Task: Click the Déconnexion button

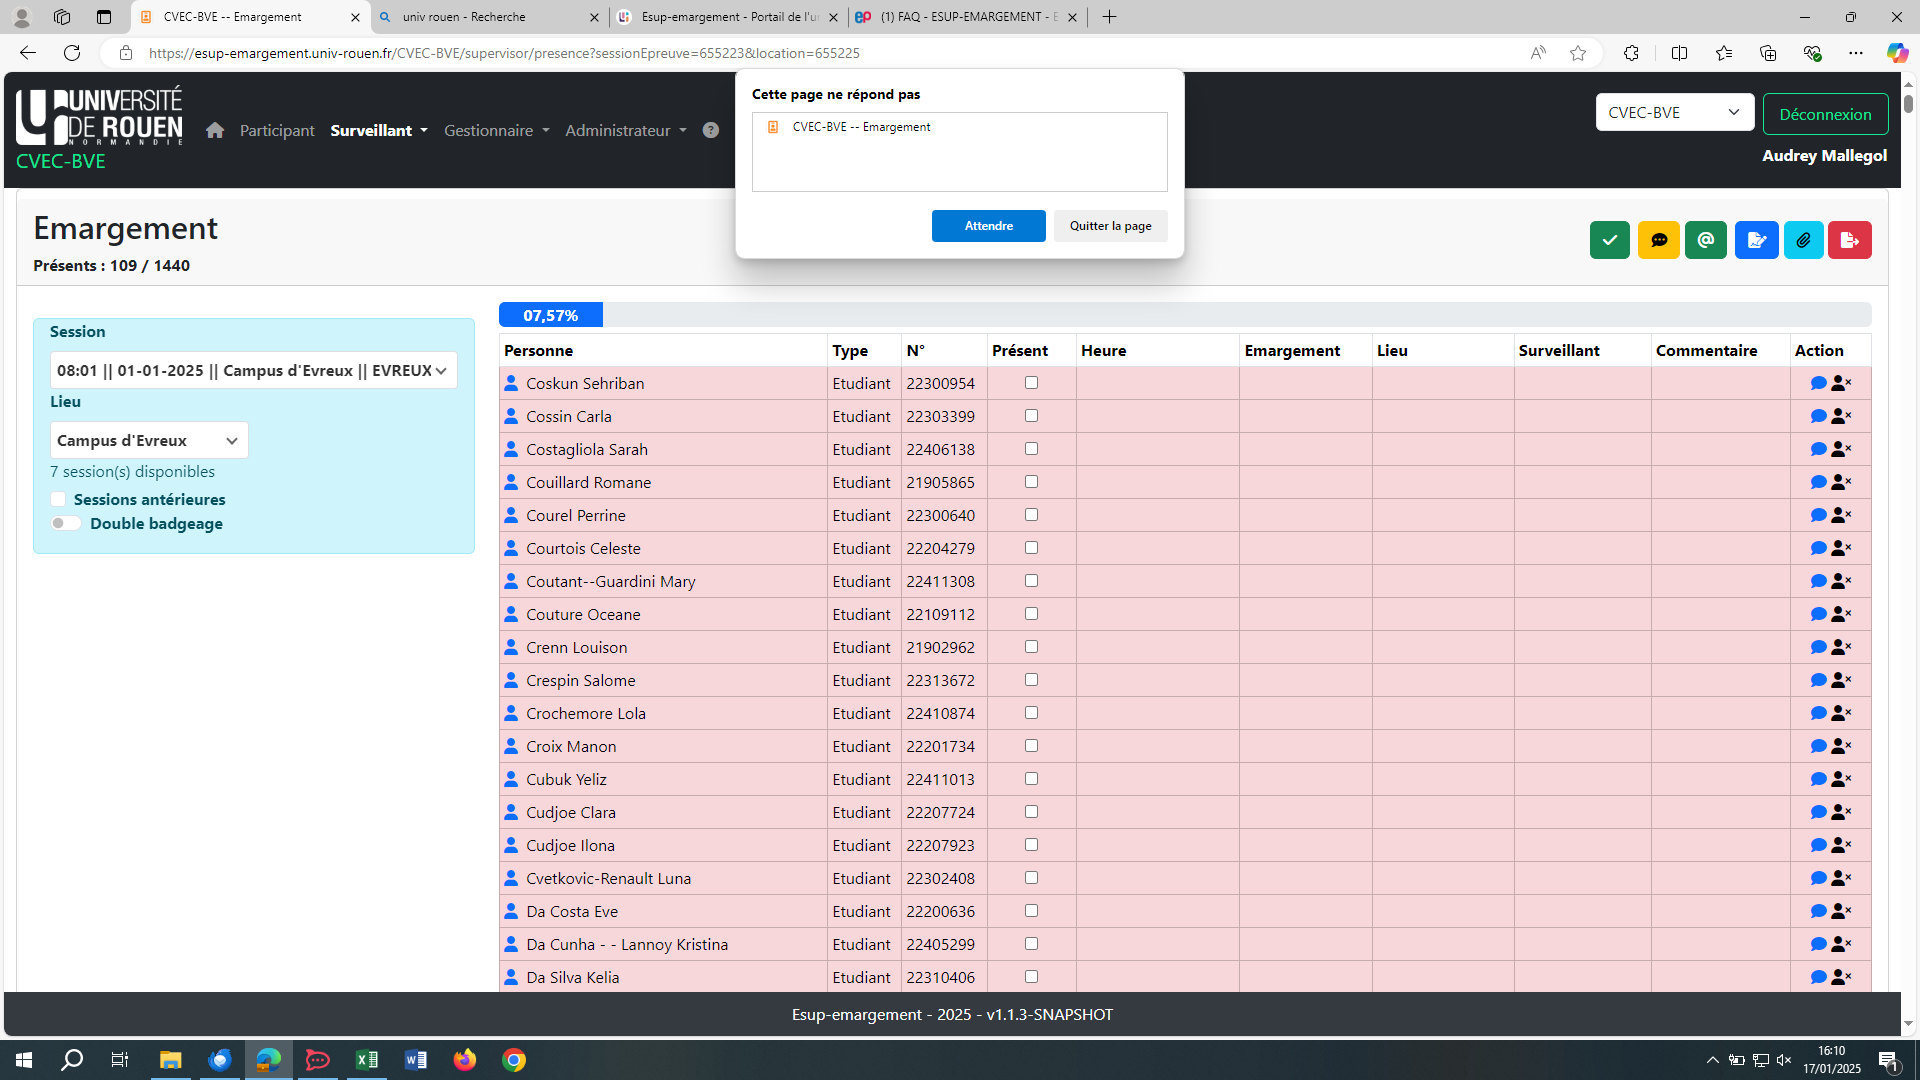Action: tap(1825, 114)
